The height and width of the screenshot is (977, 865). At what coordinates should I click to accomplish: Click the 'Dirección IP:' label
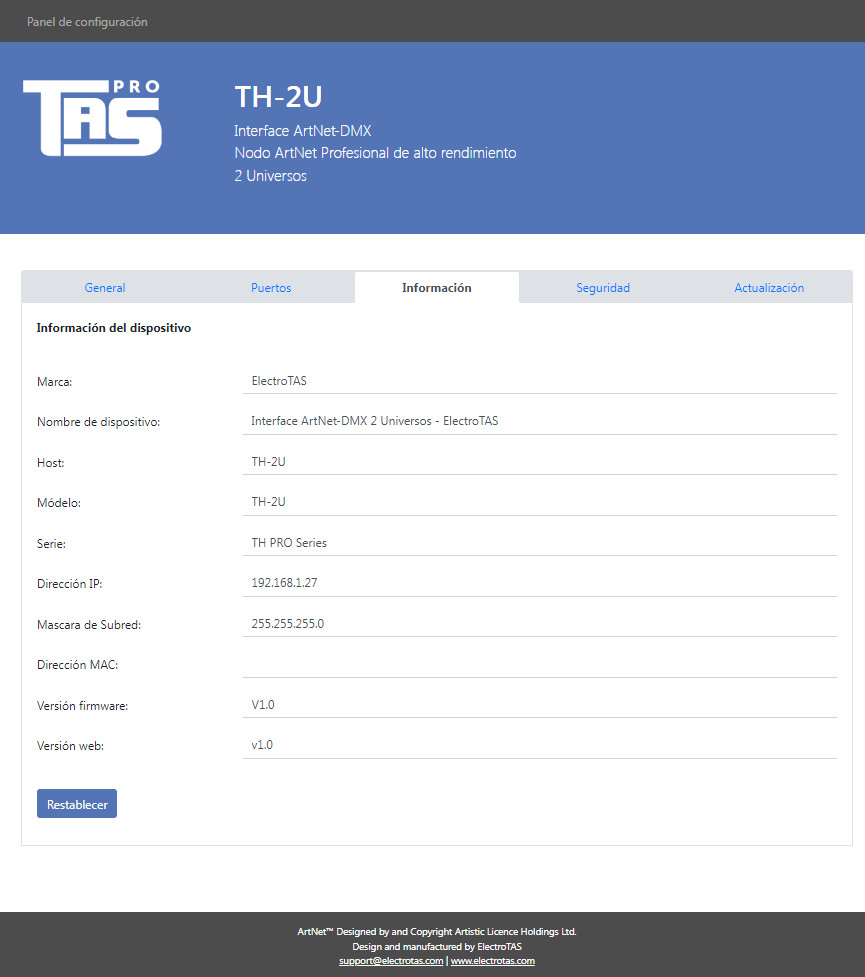pyautogui.click(x=70, y=584)
